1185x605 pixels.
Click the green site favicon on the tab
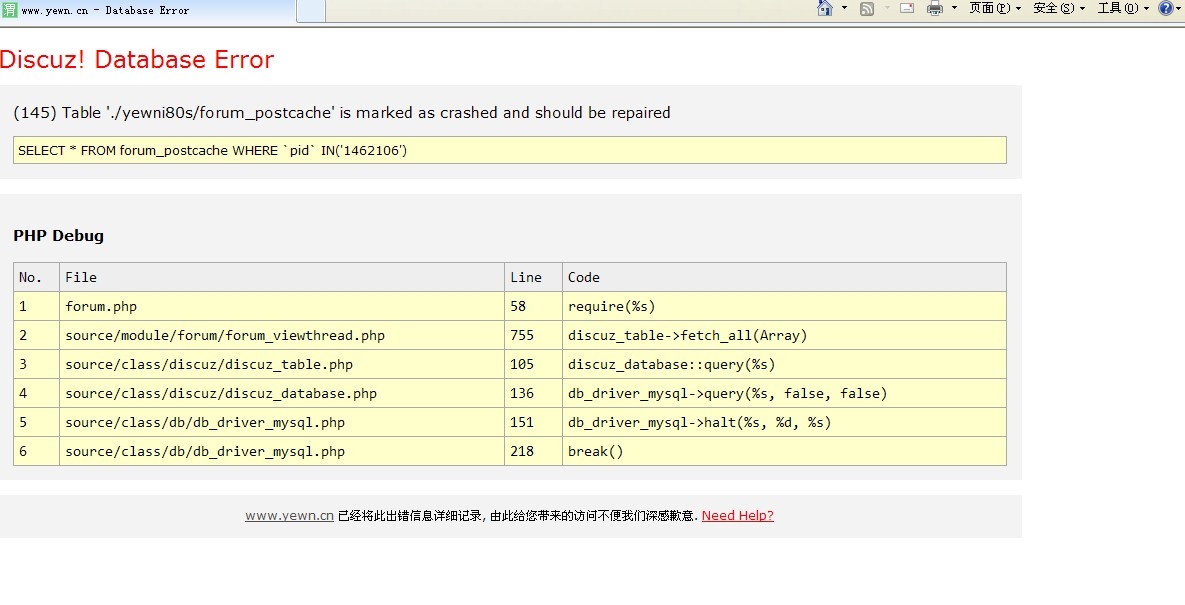(9, 10)
